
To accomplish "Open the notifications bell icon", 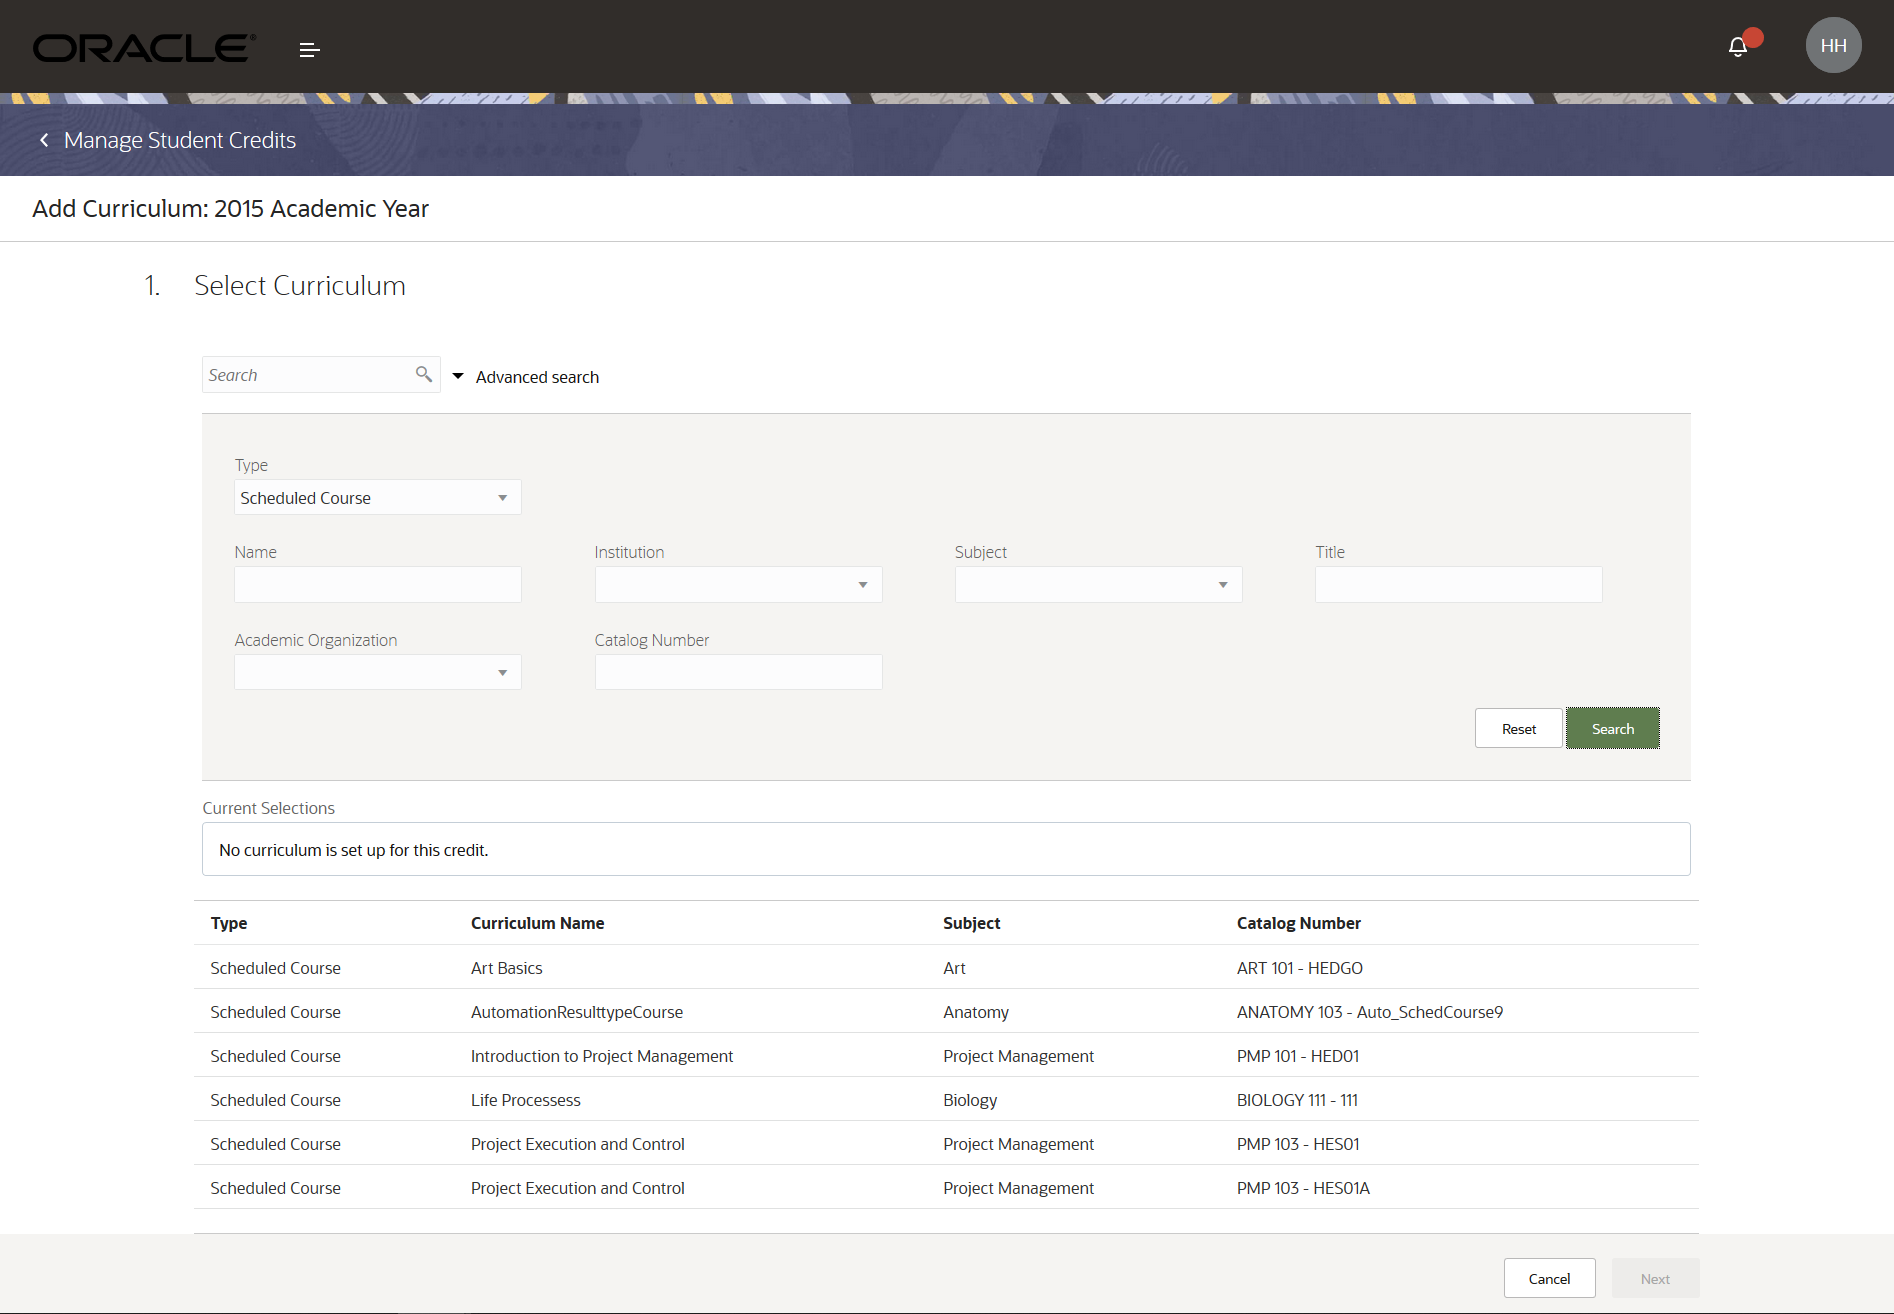I will 1738,47.
